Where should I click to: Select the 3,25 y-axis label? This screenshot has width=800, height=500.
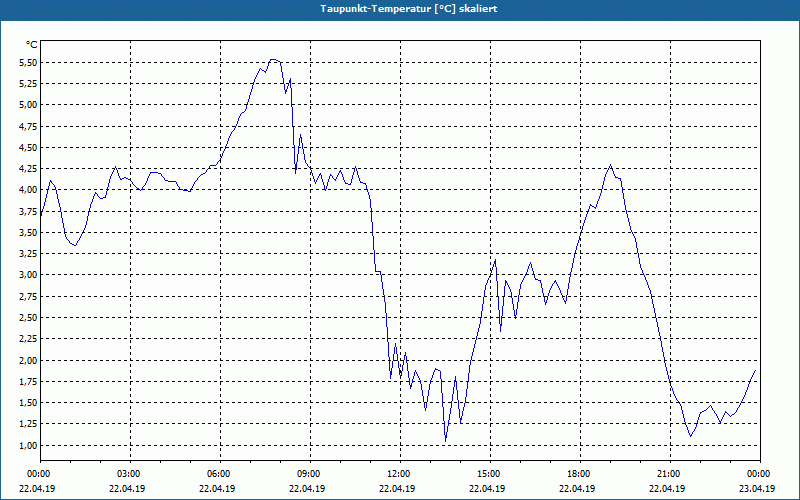(x=28, y=254)
